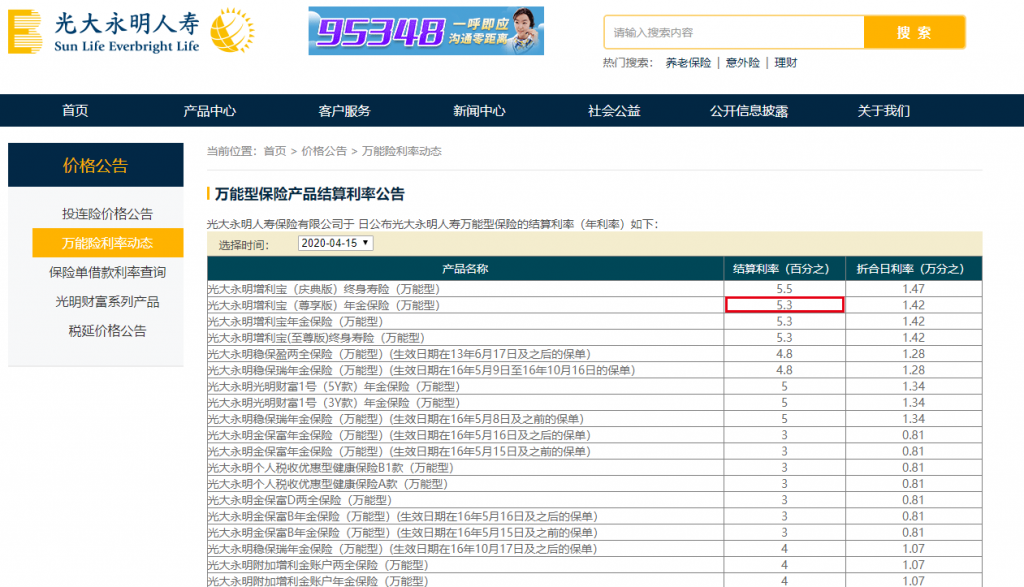Click the row 光大永明金保富D两全保险
Viewport: 1024px width, 587px height.
[x=594, y=500]
